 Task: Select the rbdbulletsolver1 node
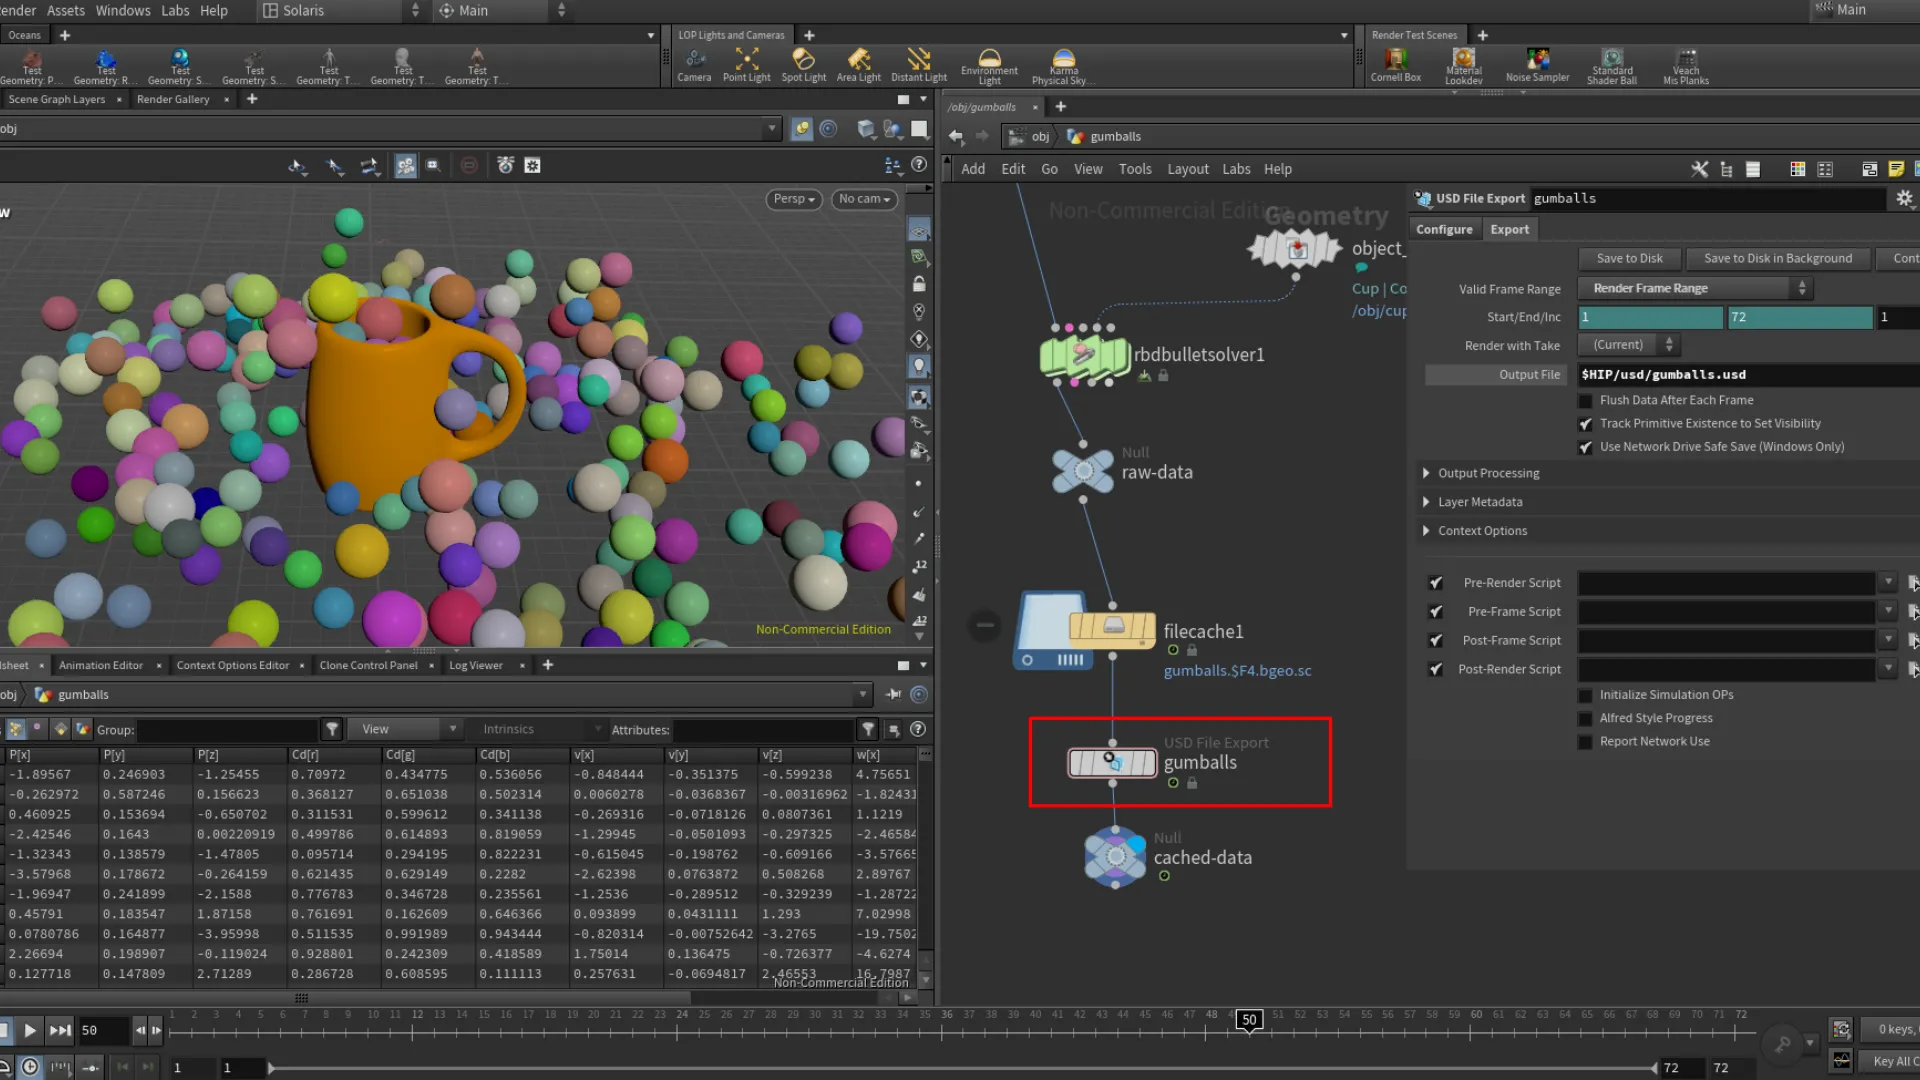[x=1084, y=355]
